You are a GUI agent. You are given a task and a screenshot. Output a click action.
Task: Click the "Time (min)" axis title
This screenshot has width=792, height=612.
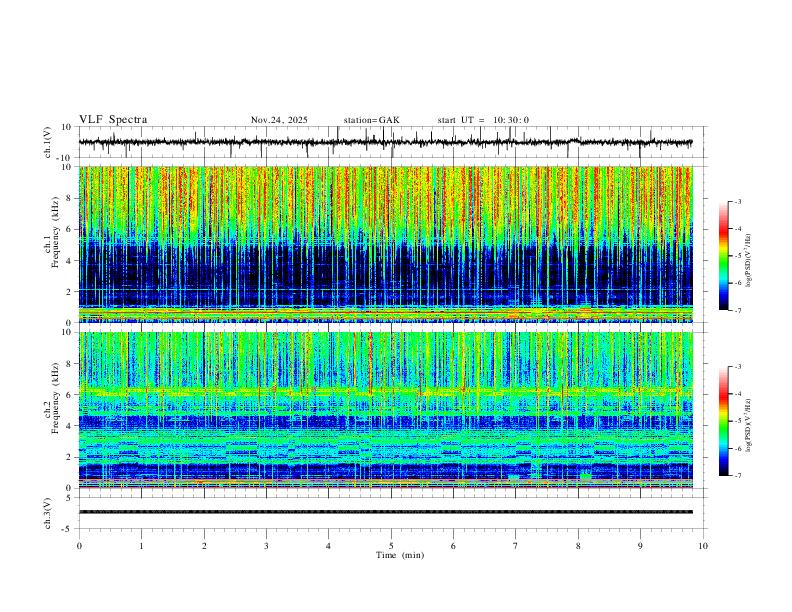400,555
